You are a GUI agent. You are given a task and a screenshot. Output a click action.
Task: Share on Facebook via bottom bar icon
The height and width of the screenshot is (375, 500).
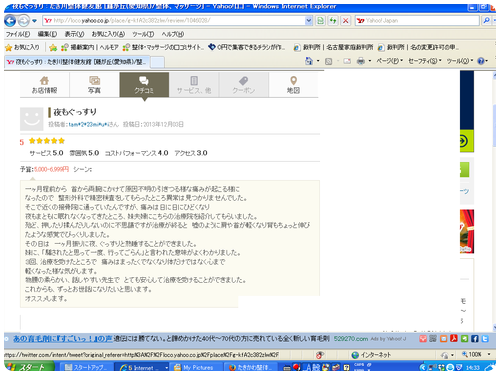[x=475, y=339]
